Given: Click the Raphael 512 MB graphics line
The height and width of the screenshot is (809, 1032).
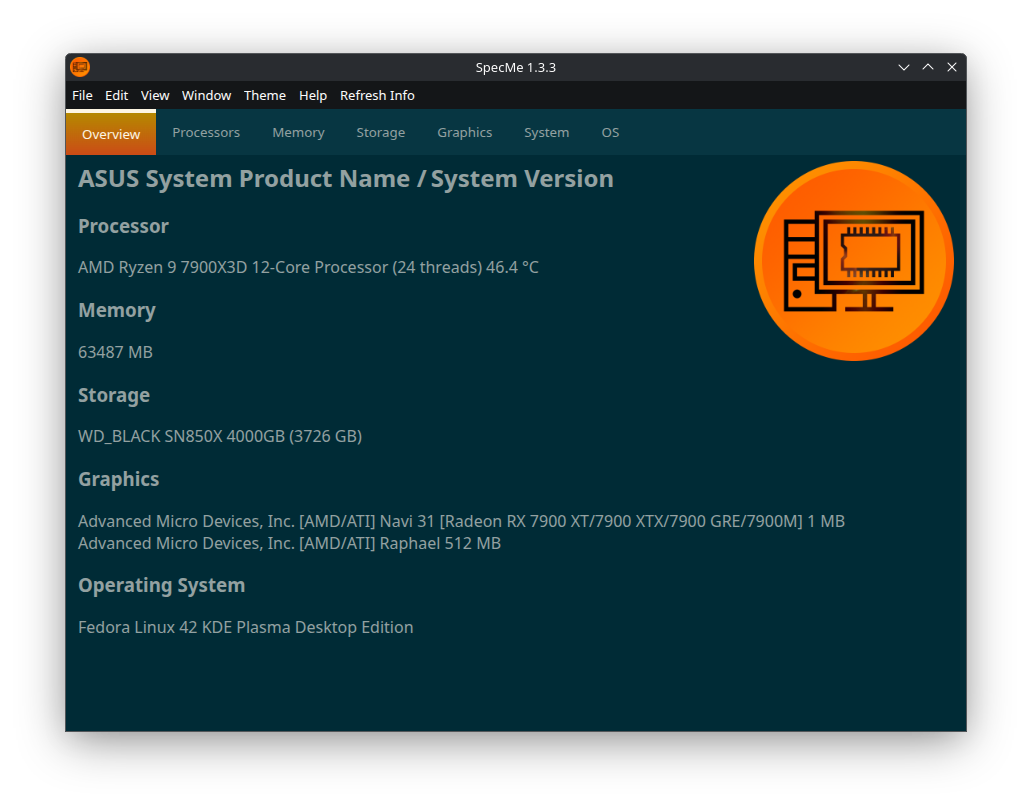Looking at the screenshot, I should (x=290, y=544).
